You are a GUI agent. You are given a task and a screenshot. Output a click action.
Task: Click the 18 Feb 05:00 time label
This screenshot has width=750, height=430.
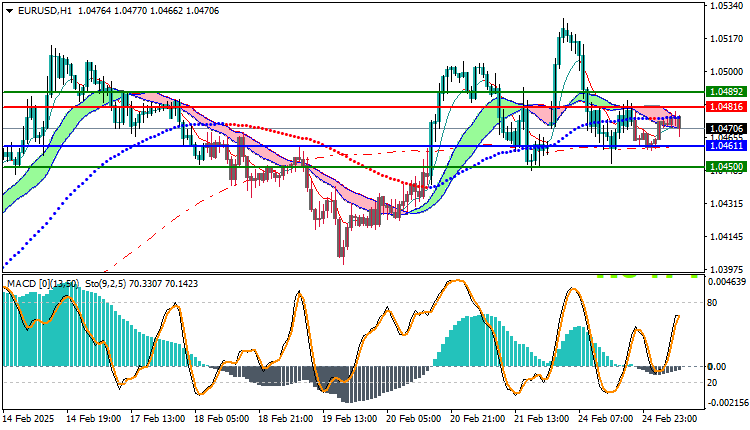coord(221,419)
